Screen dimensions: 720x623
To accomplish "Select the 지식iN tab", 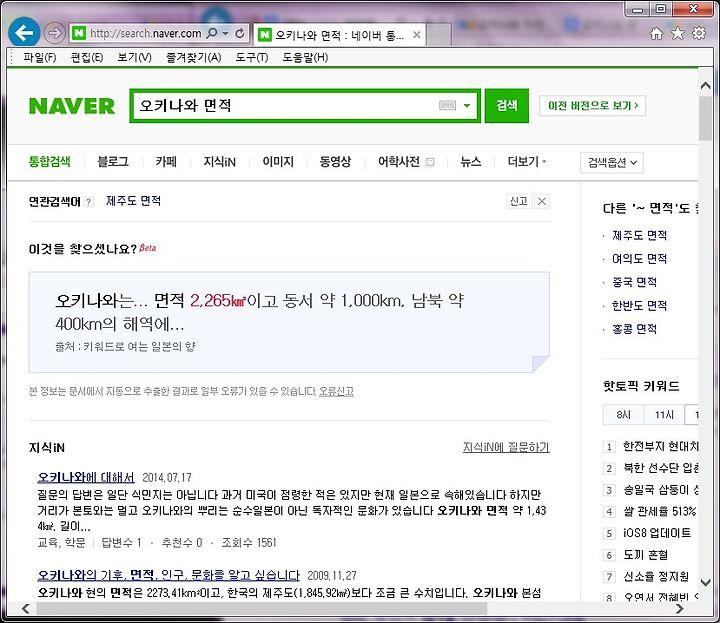I will click(x=219, y=162).
